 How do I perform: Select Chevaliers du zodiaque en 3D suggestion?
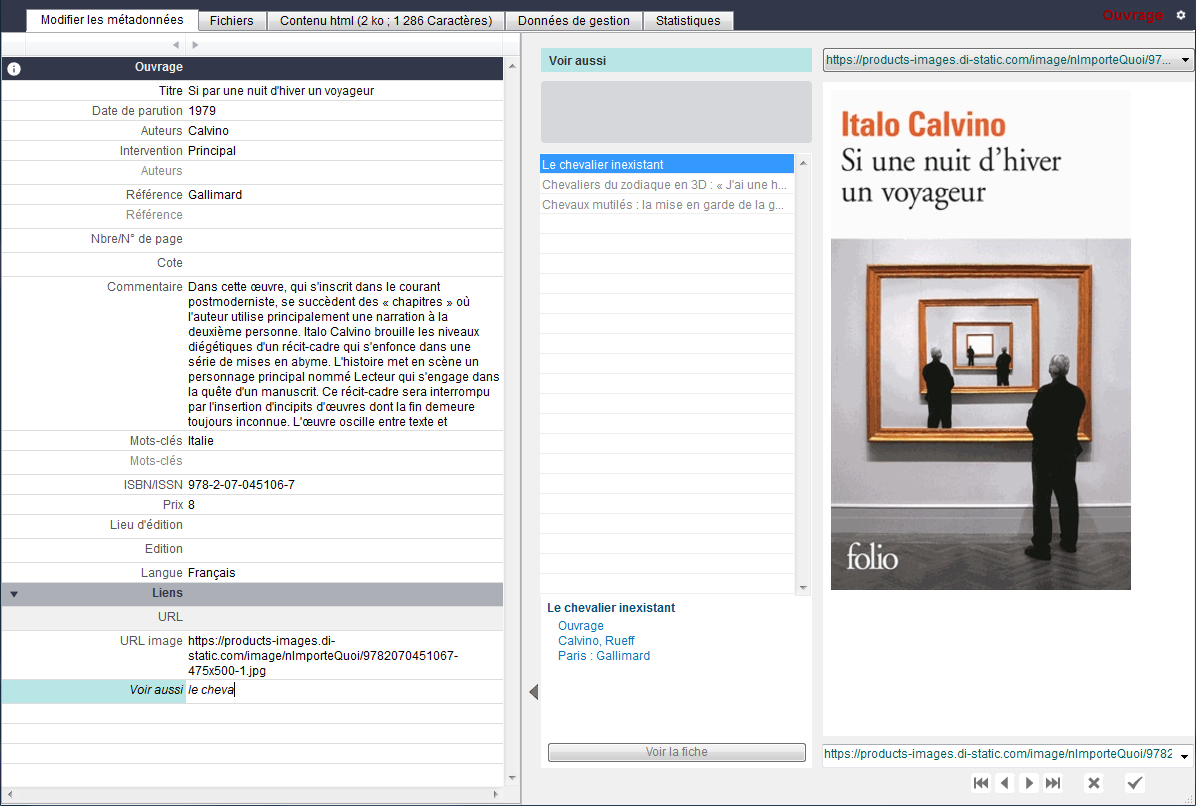pyautogui.click(x=667, y=185)
